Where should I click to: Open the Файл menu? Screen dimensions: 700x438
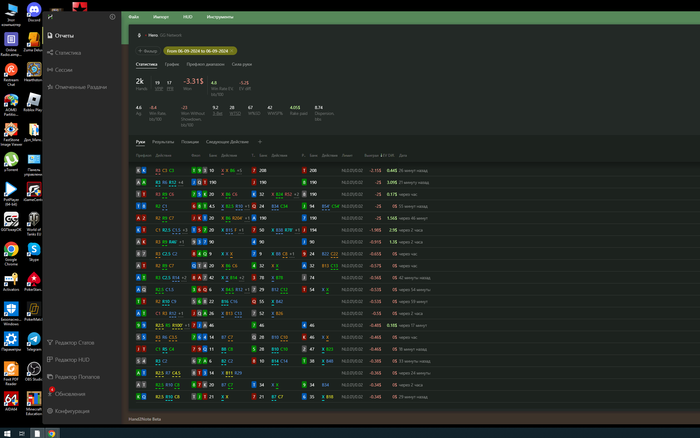point(134,17)
